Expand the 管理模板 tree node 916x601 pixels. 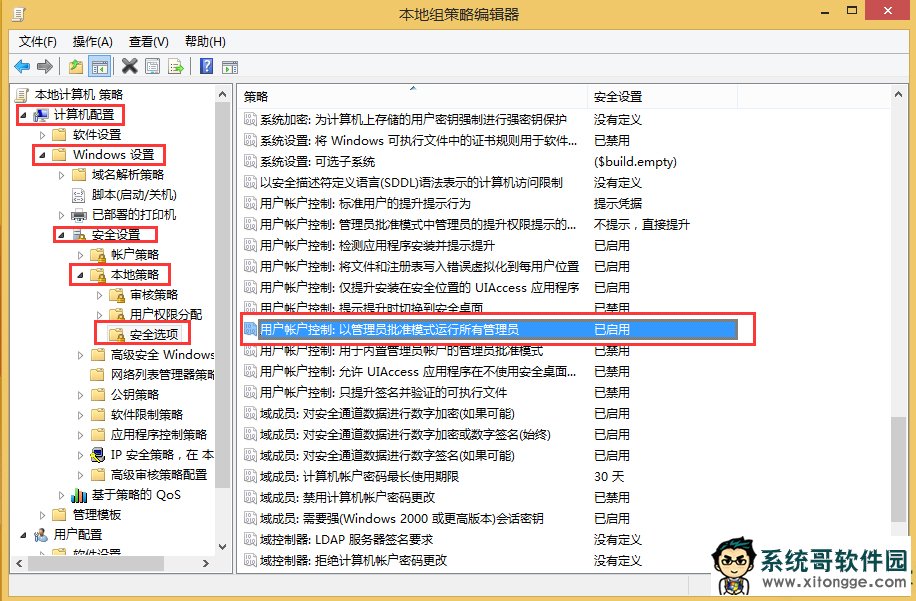coord(42,515)
